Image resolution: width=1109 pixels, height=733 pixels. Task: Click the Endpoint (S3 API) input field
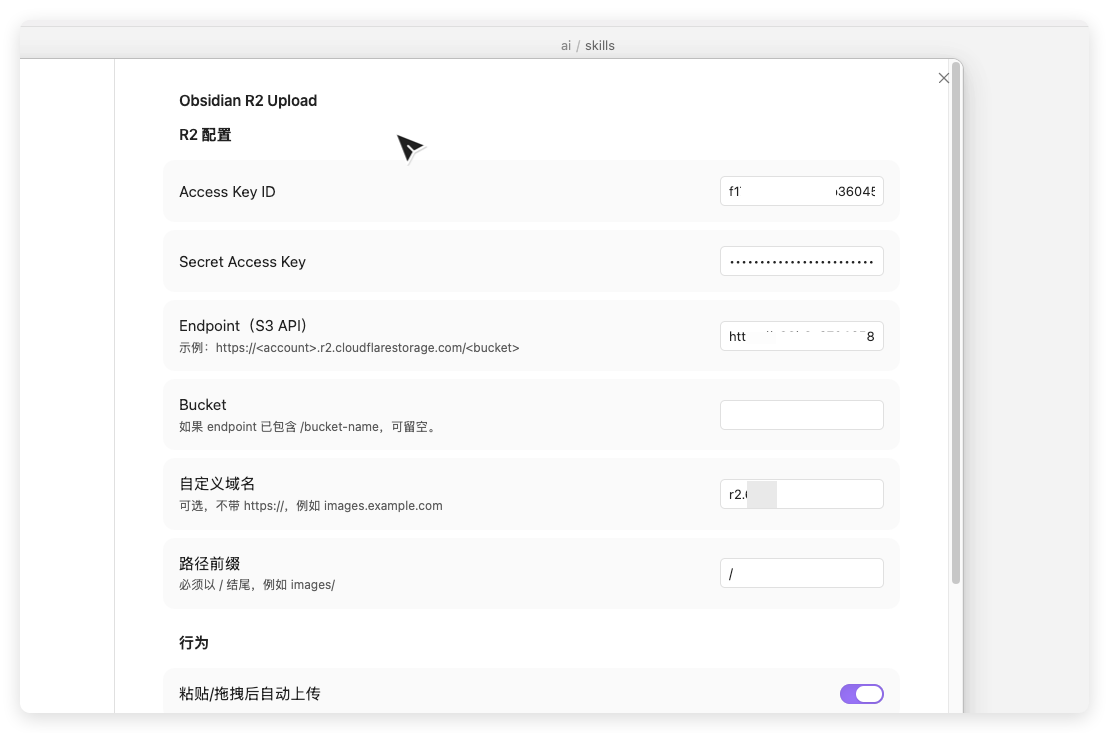(x=801, y=336)
